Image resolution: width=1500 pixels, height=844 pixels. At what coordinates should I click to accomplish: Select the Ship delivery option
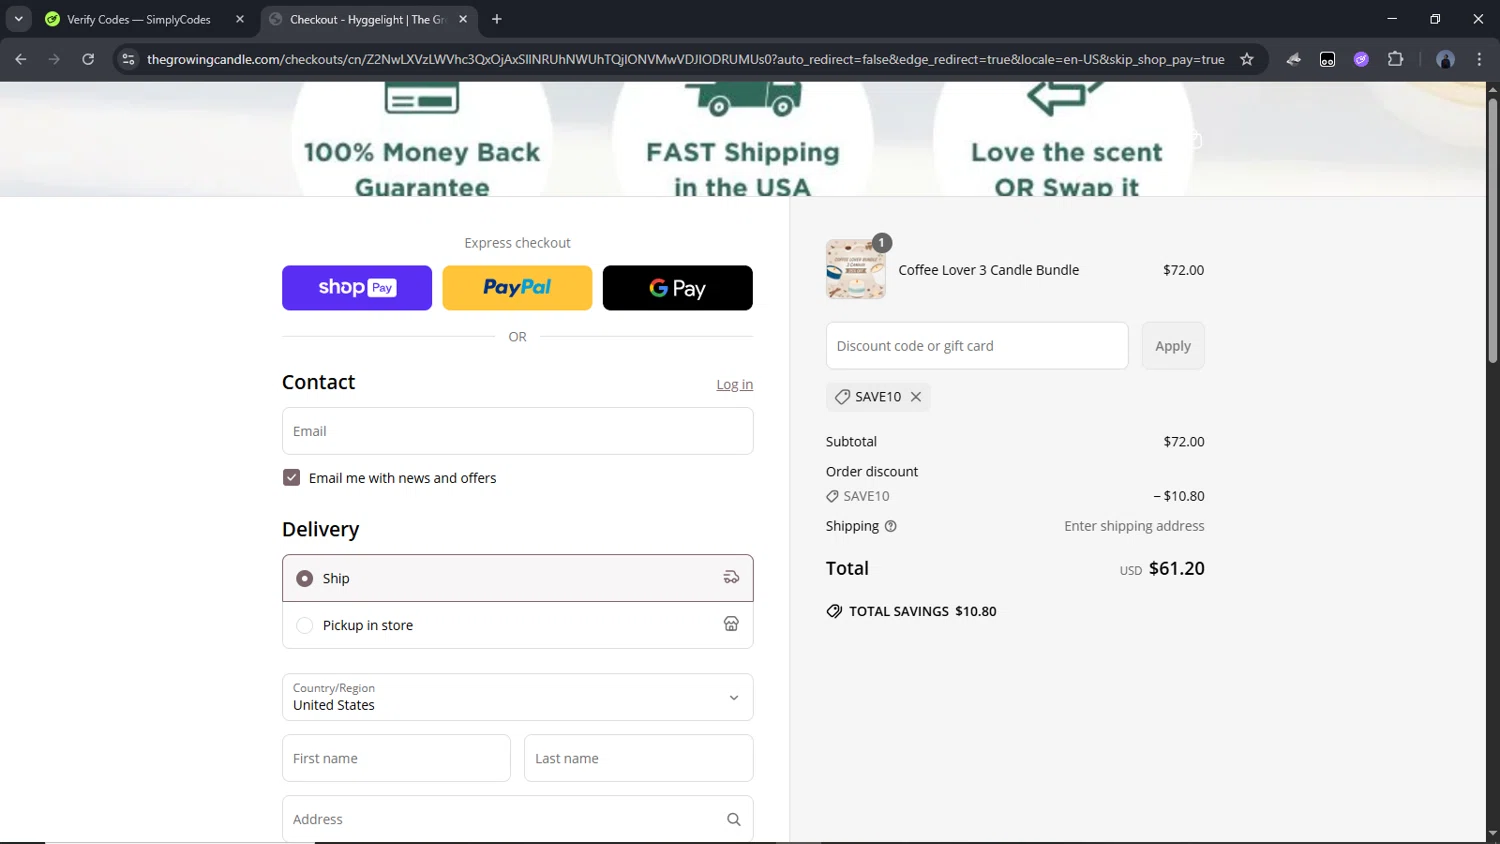(x=517, y=578)
